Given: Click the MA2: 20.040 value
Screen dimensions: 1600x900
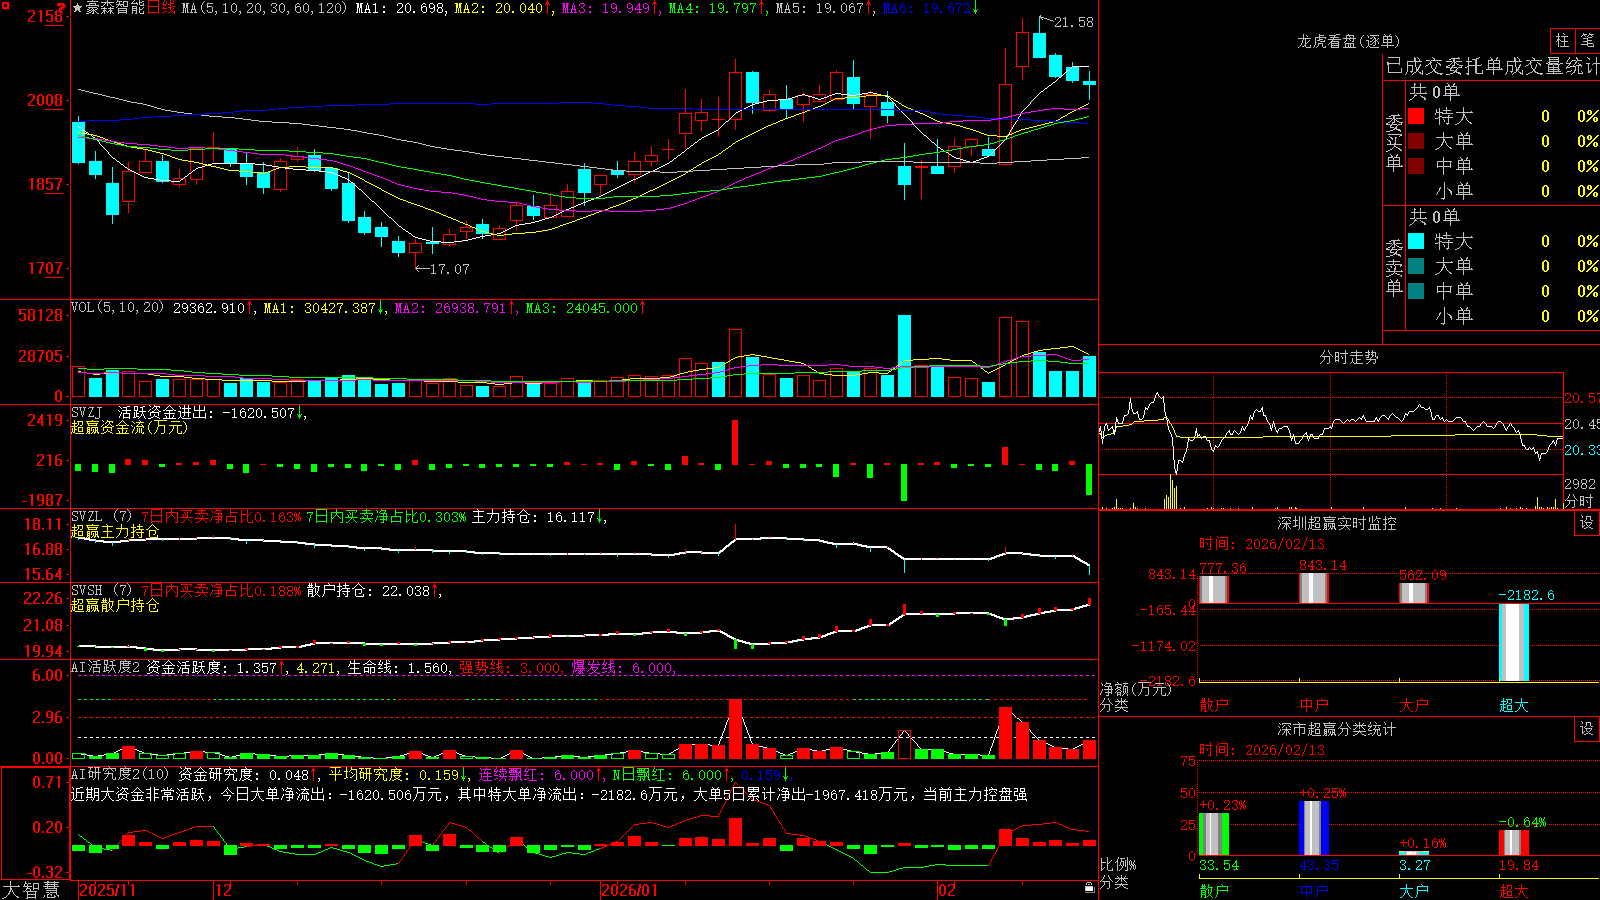Looking at the screenshot, I should tap(498, 8).
